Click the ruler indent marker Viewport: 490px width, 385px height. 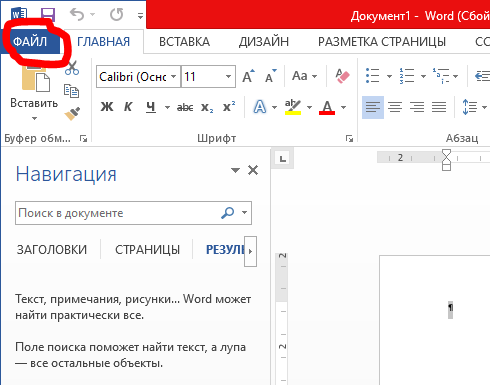coord(446,160)
